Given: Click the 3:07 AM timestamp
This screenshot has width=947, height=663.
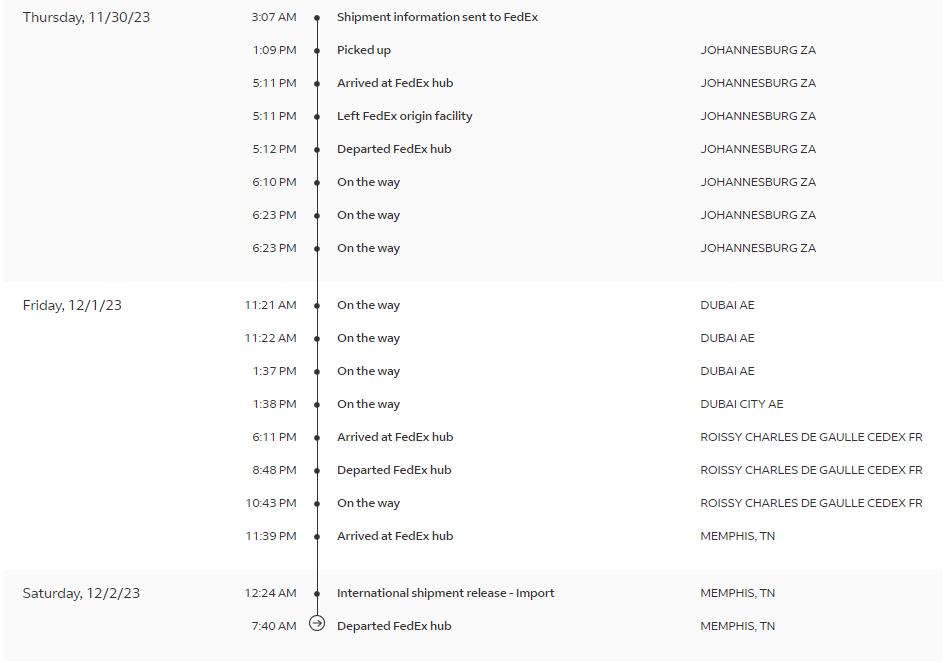Looking at the screenshot, I should click(x=274, y=18).
